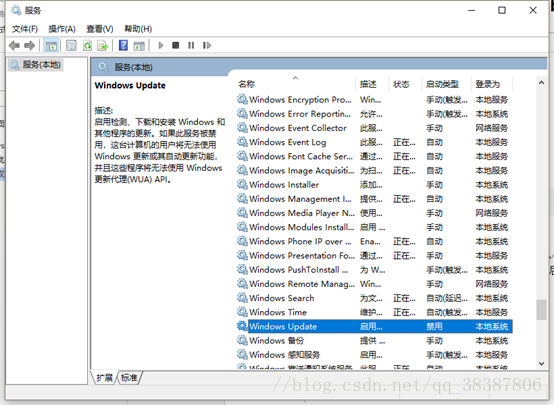The height and width of the screenshot is (405, 554).
Task: Select the Windows Installer service row
Action: (x=374, y=185)
